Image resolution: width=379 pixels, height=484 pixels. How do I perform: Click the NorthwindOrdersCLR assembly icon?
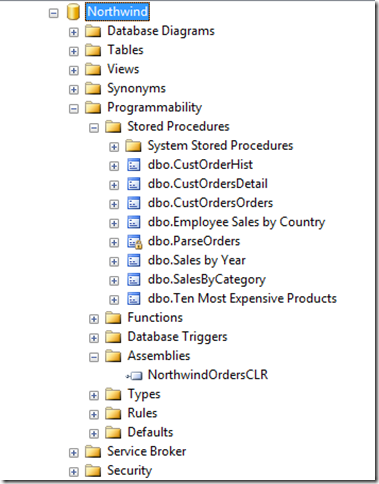[x=134, y=376]
